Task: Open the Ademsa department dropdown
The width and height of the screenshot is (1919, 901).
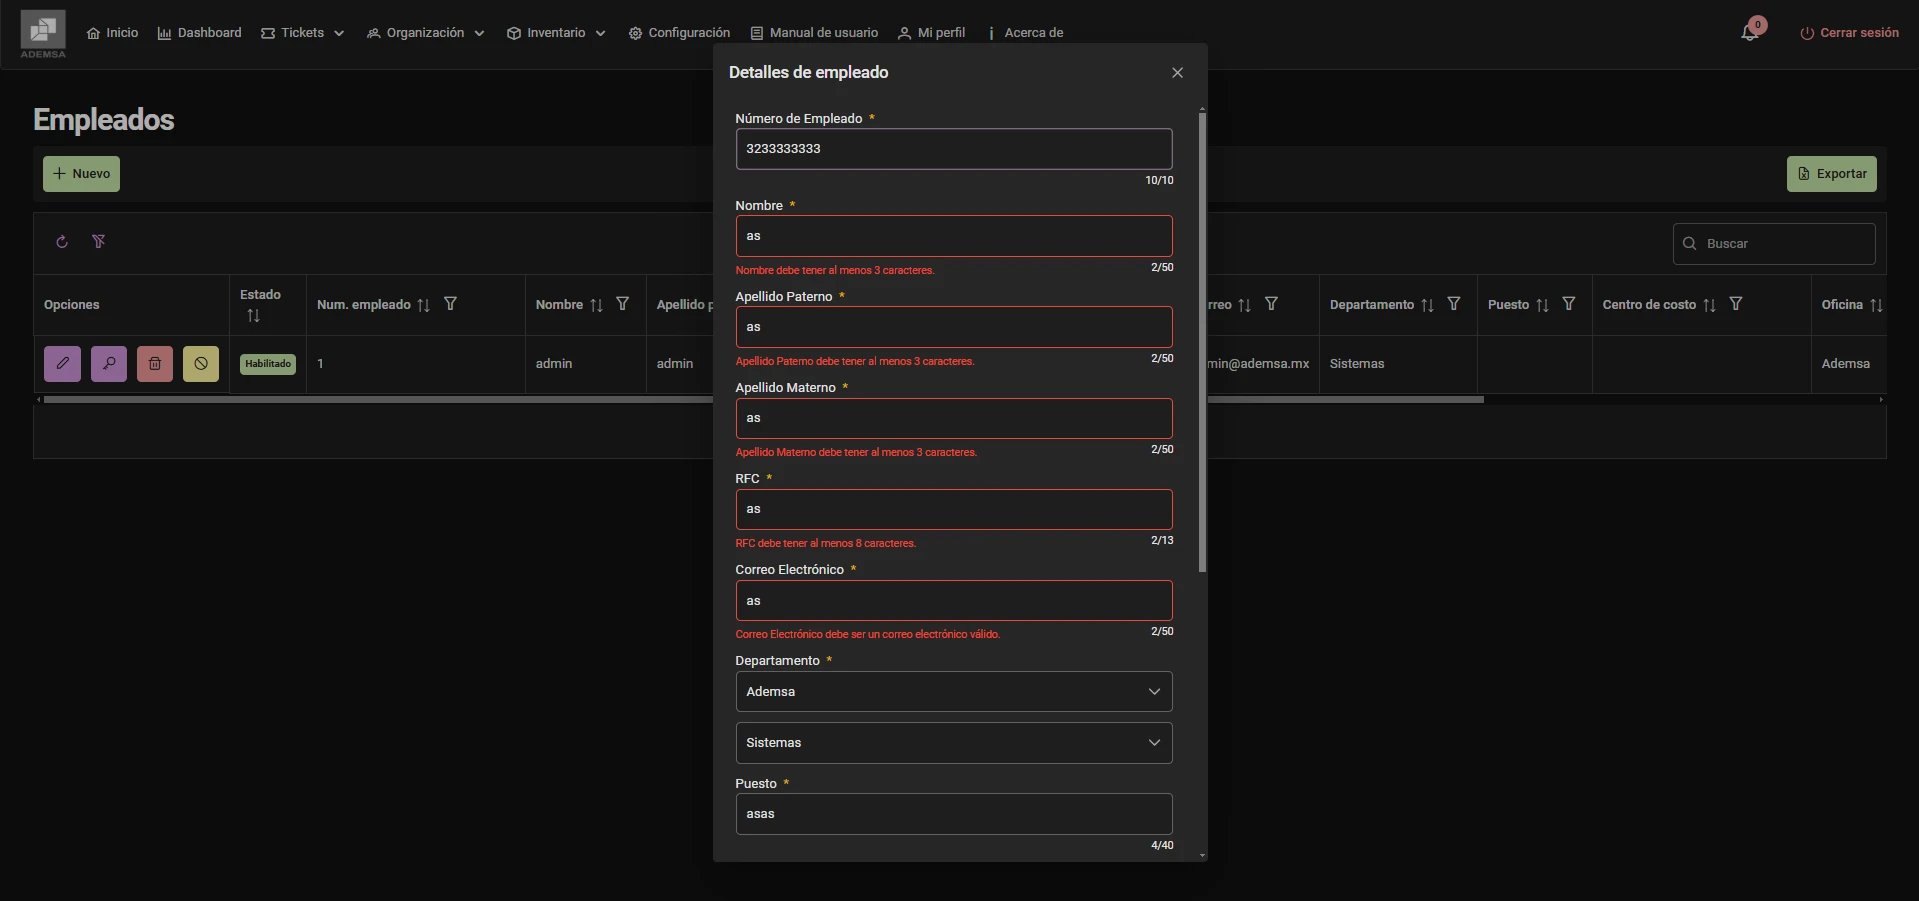Action: 954,692
